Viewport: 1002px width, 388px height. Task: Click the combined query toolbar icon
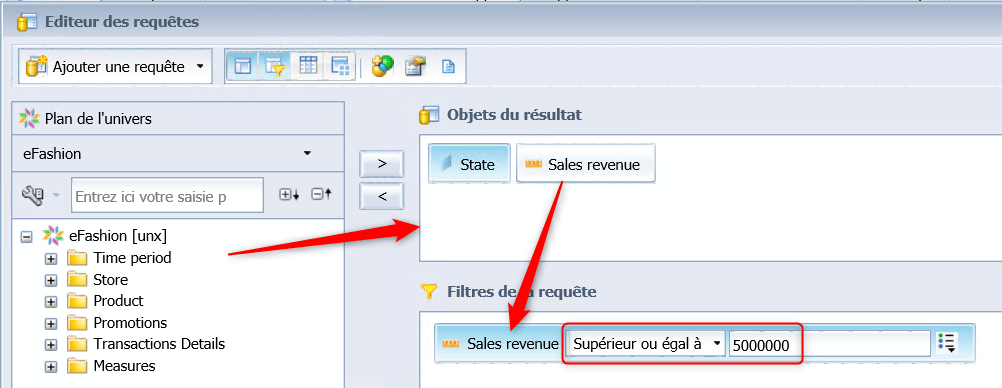382,66
